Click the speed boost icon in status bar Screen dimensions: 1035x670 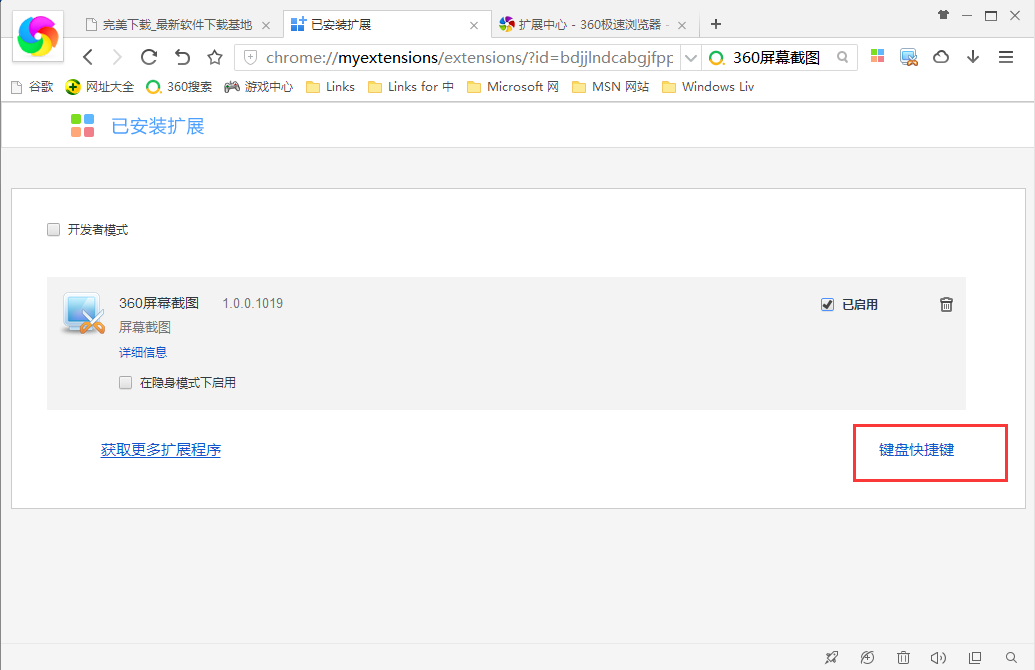(867, 657)
